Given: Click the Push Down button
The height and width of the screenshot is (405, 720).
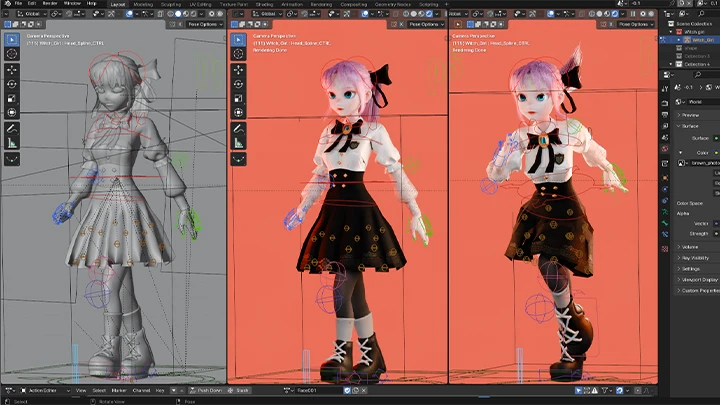Looking at the screenshot, I should [206, 390].
